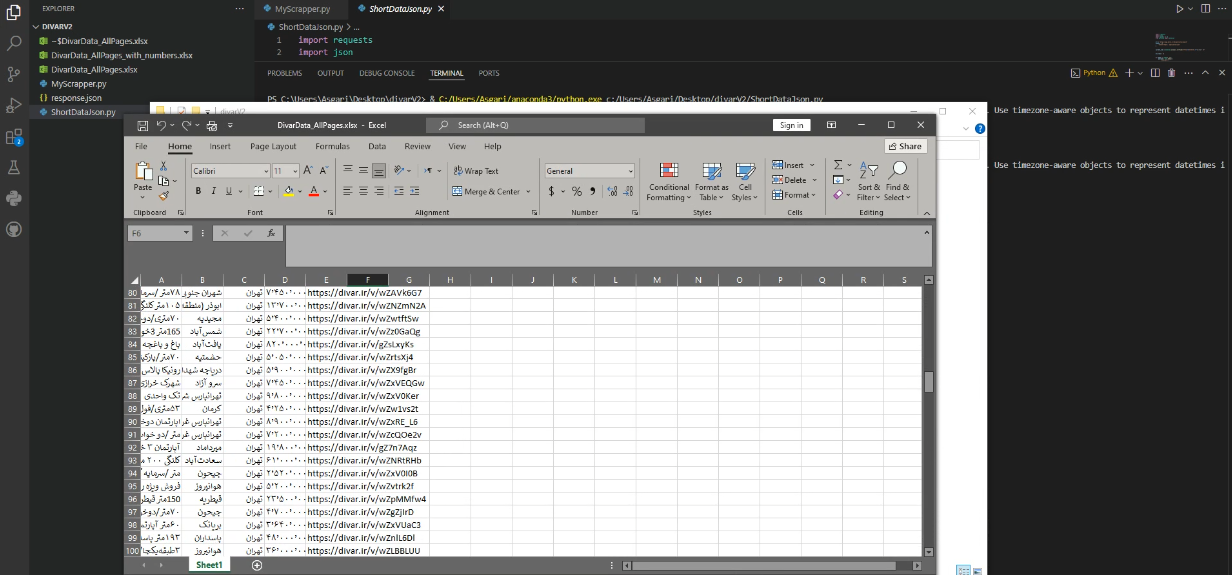Open the Extensions view in activity bar
Screen dimensions: 1232x575
[14, 137]
